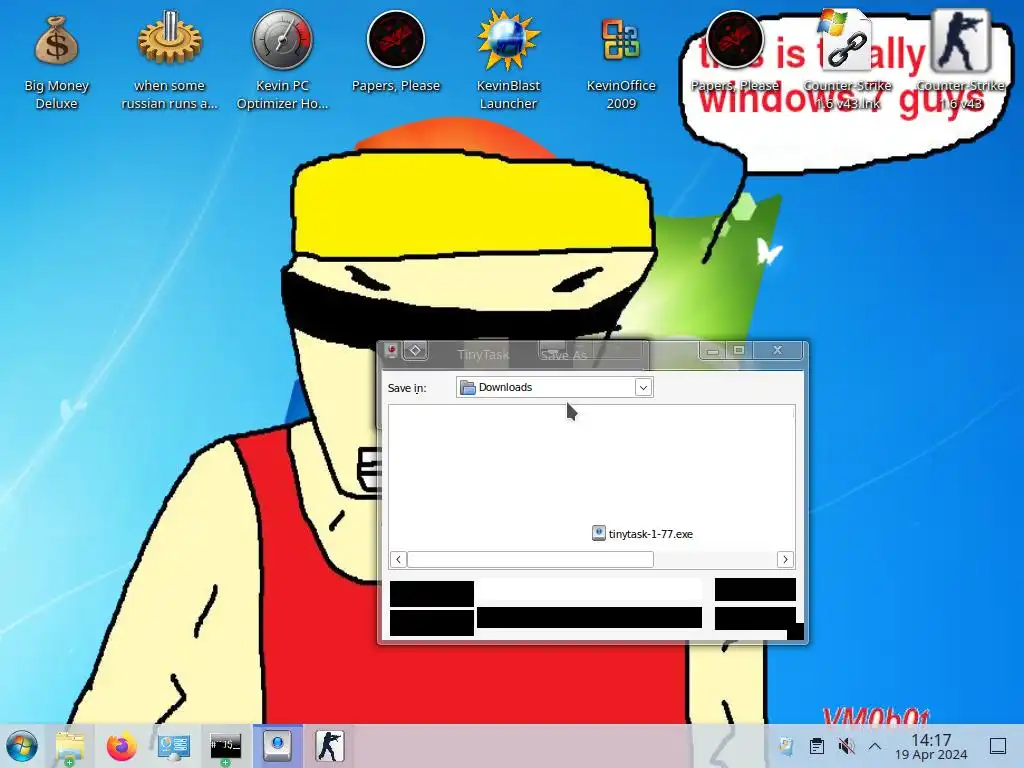Image resolution: width=1024 pixels, height=768 pixels.
Task: Open the clock showing 14:17
Action: (x=931, y=746)
